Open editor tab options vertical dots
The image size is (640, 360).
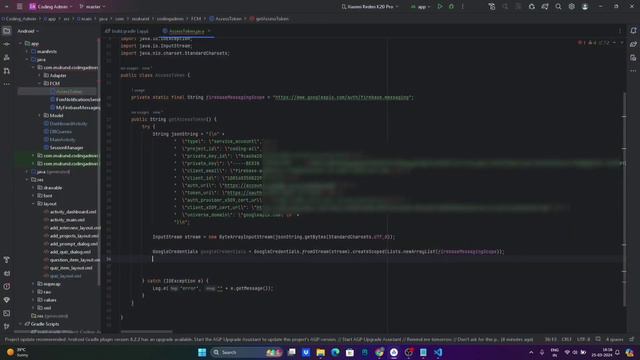[x=620, y=31]
